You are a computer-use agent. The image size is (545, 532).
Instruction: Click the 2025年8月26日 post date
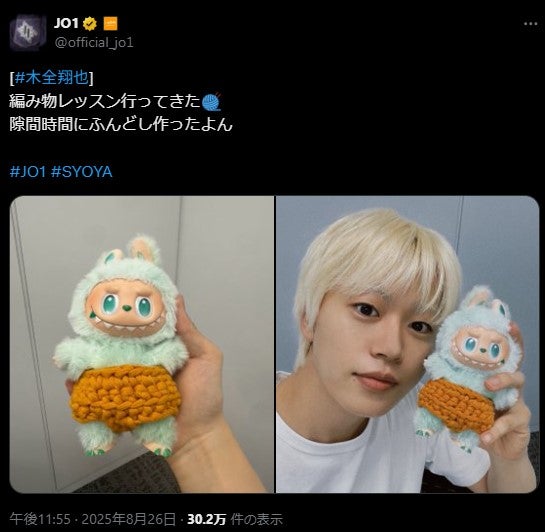click(x=129, y=519)
